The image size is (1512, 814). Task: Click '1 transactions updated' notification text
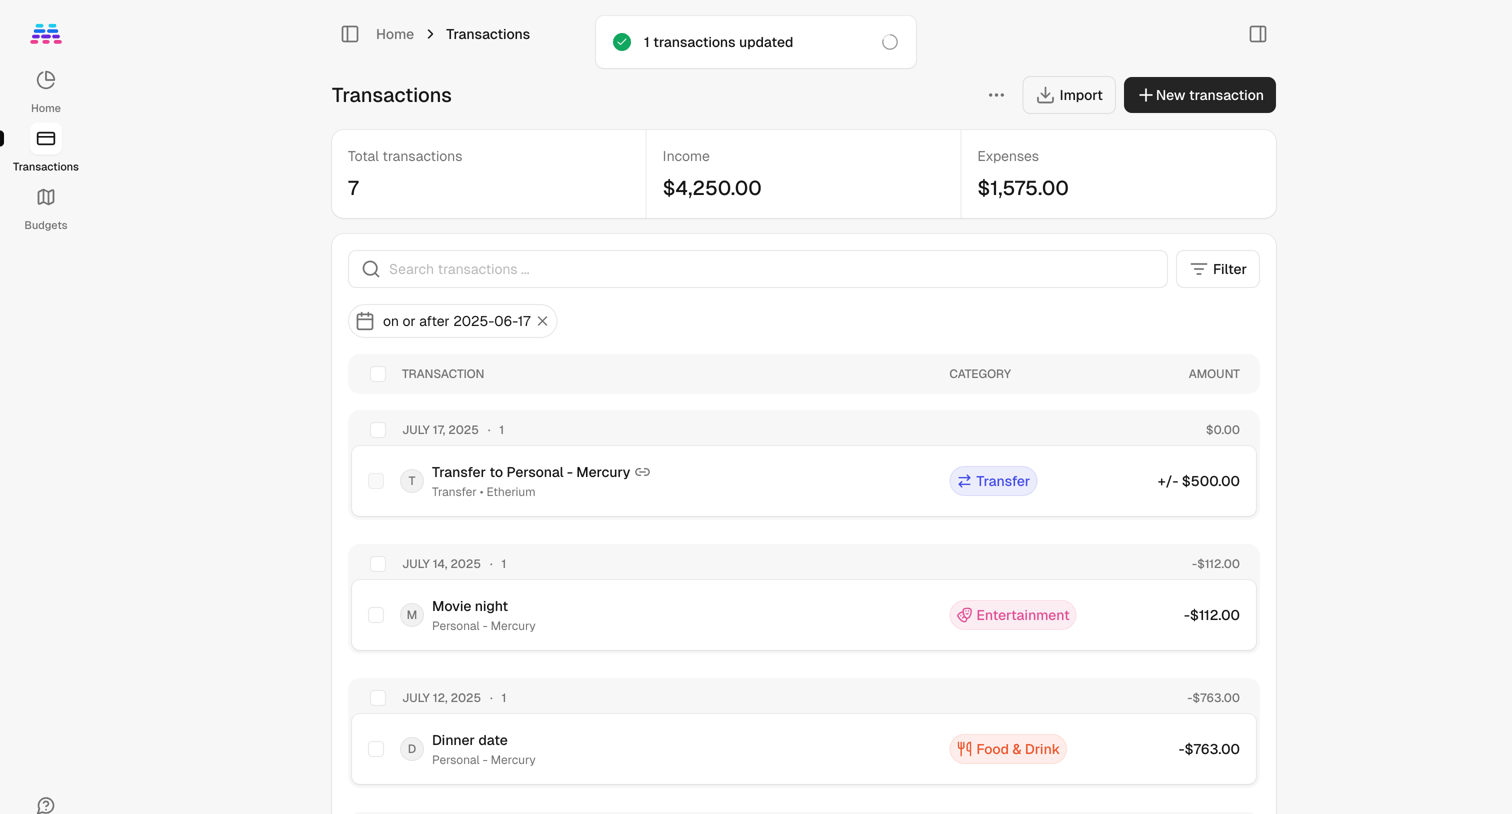click(x=718, y=42)
